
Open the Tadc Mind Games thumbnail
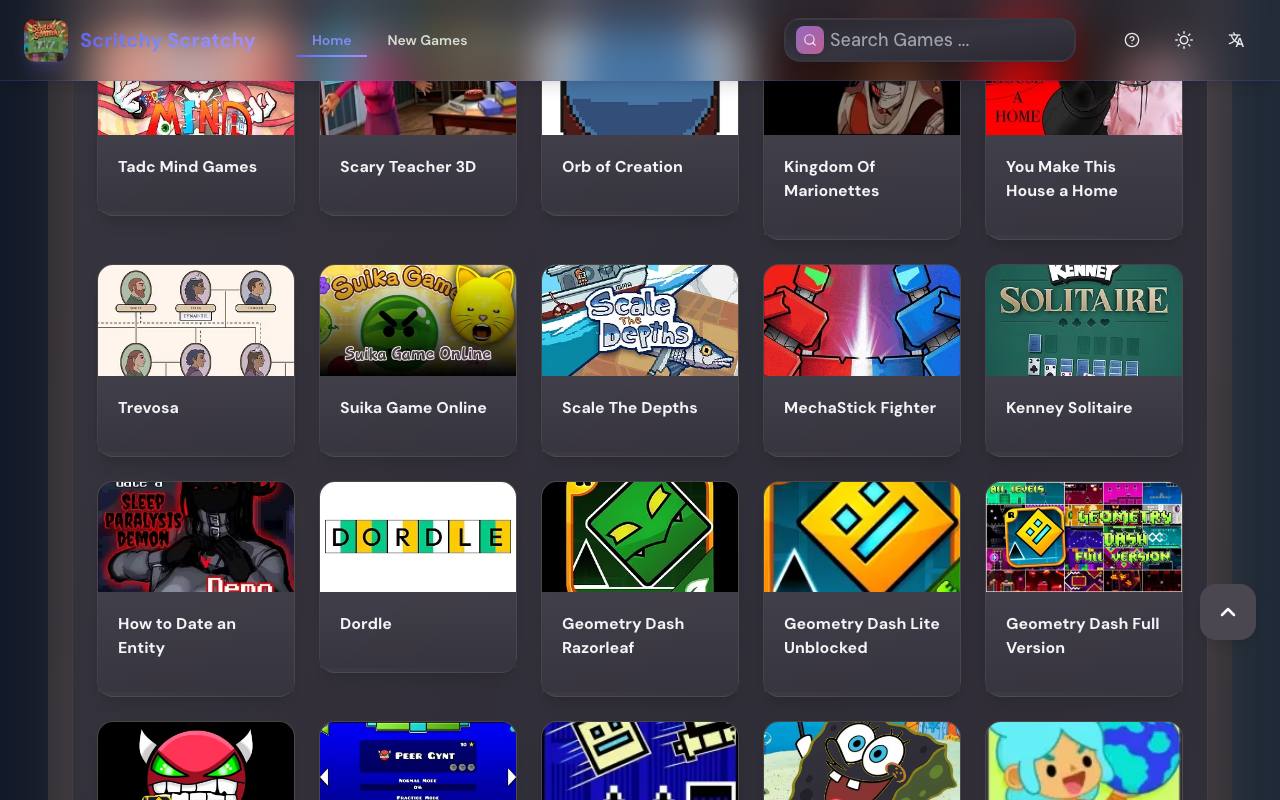[x=196, y=107]
